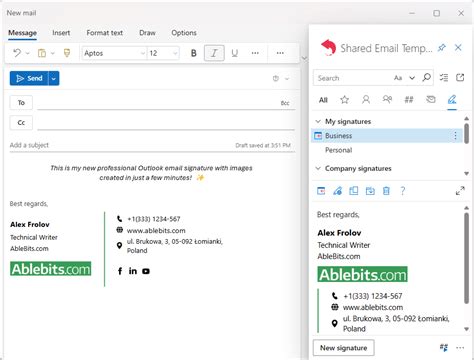Screen dimensions: 474x360
Task: Pin the Shared Email Templates pane
Action: click(442, 48)
